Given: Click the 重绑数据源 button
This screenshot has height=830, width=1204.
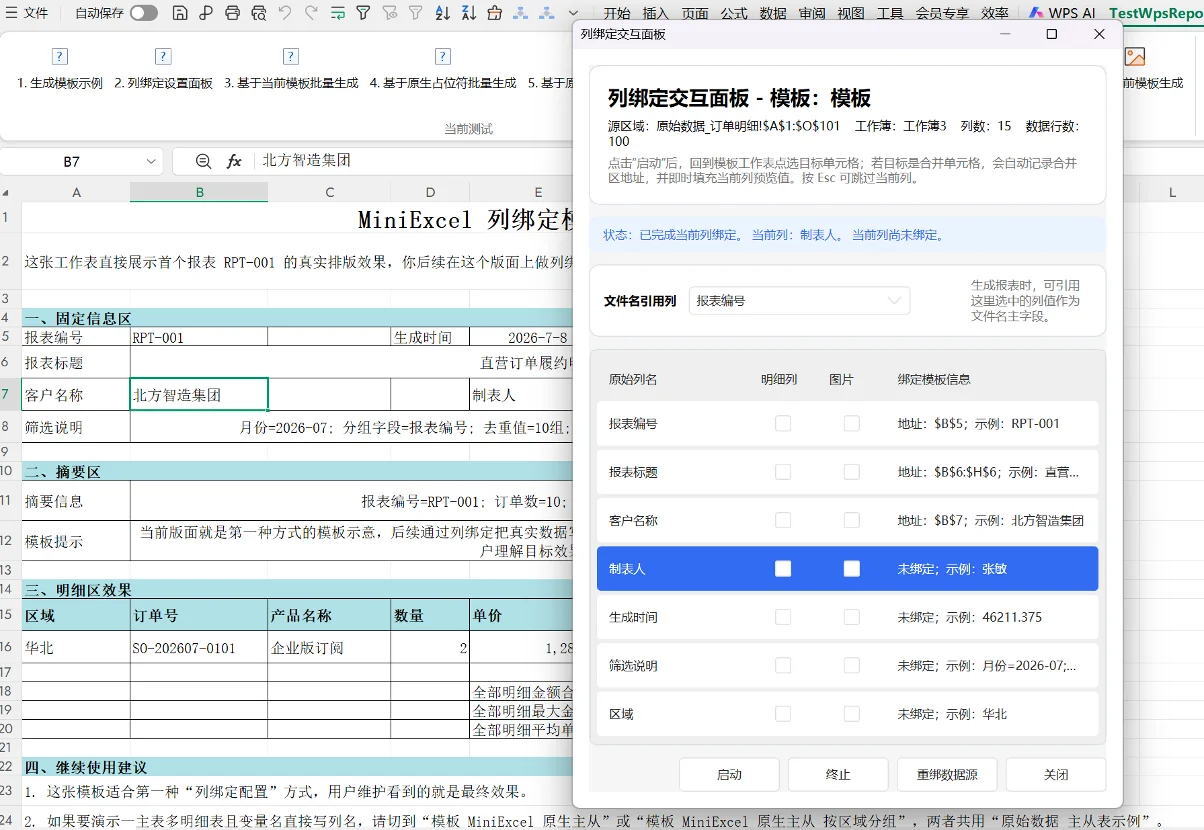Looking at the screenshot, I should [x=947, y=775].
